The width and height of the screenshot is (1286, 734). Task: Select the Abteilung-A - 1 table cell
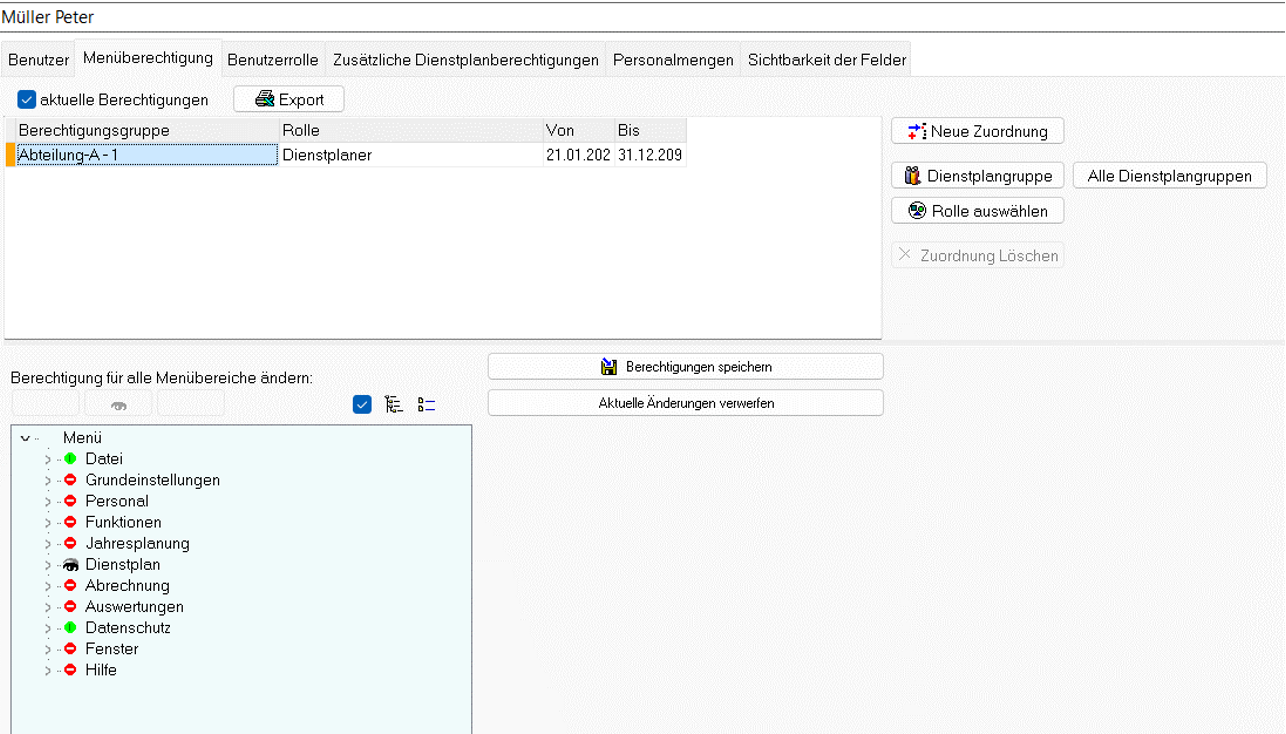pyautogui.click(x=147, y=155)
